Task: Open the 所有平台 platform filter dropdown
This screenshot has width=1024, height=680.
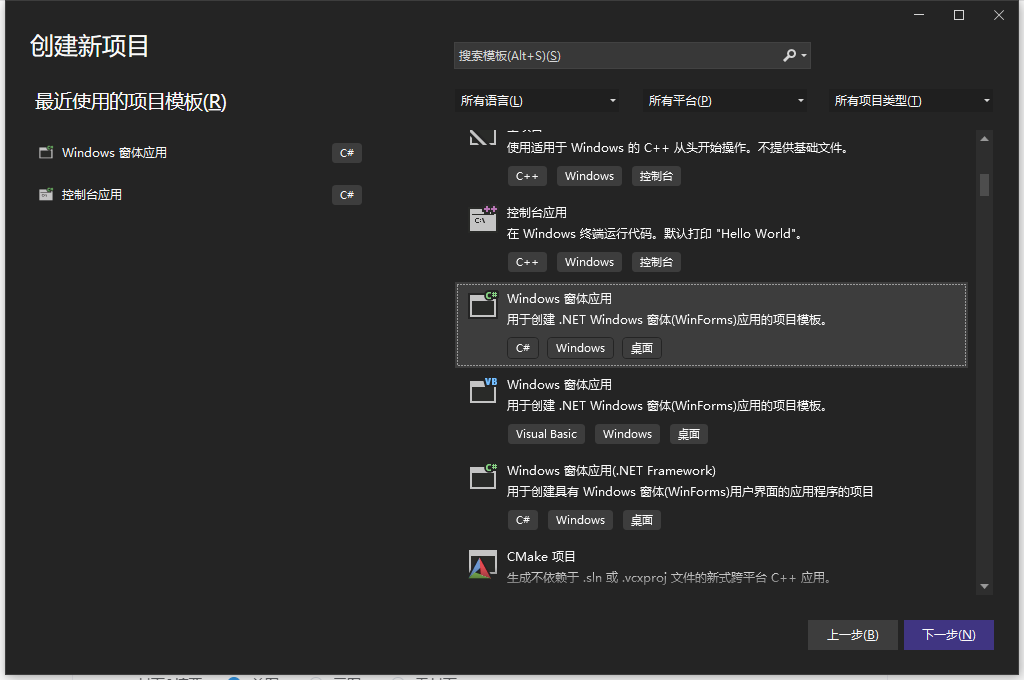Action: tap(725, 101)
